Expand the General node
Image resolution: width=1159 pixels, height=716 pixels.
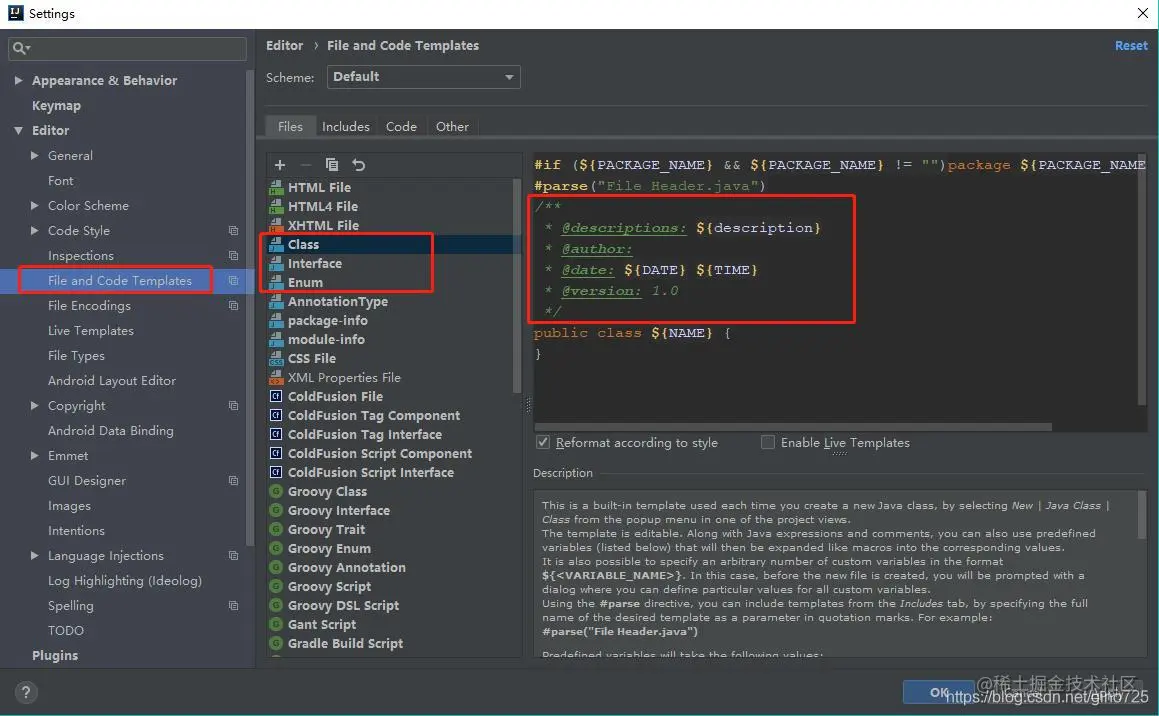point(35,156)
